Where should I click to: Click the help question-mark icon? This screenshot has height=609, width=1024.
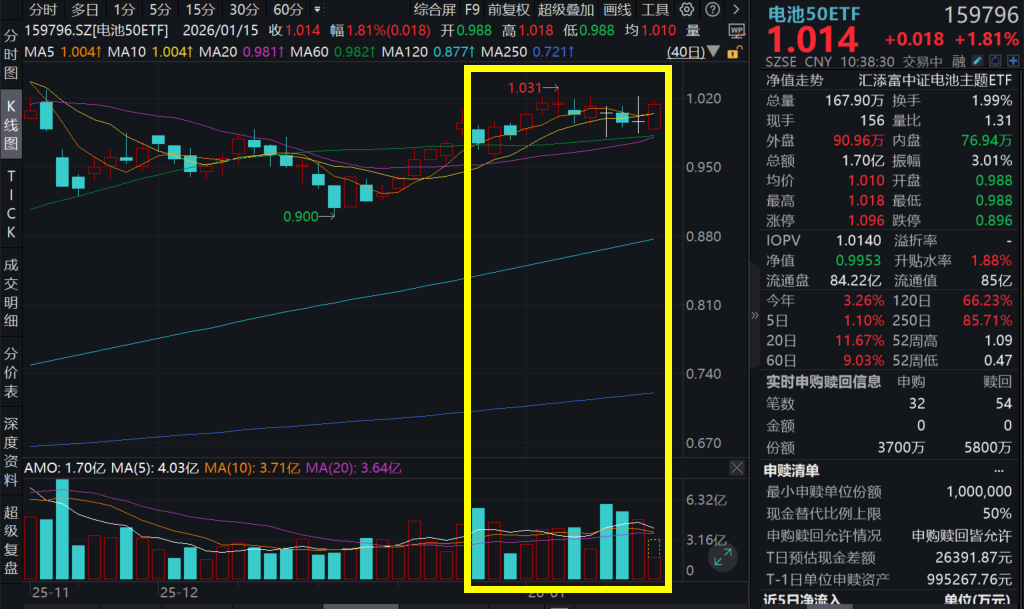711,8
